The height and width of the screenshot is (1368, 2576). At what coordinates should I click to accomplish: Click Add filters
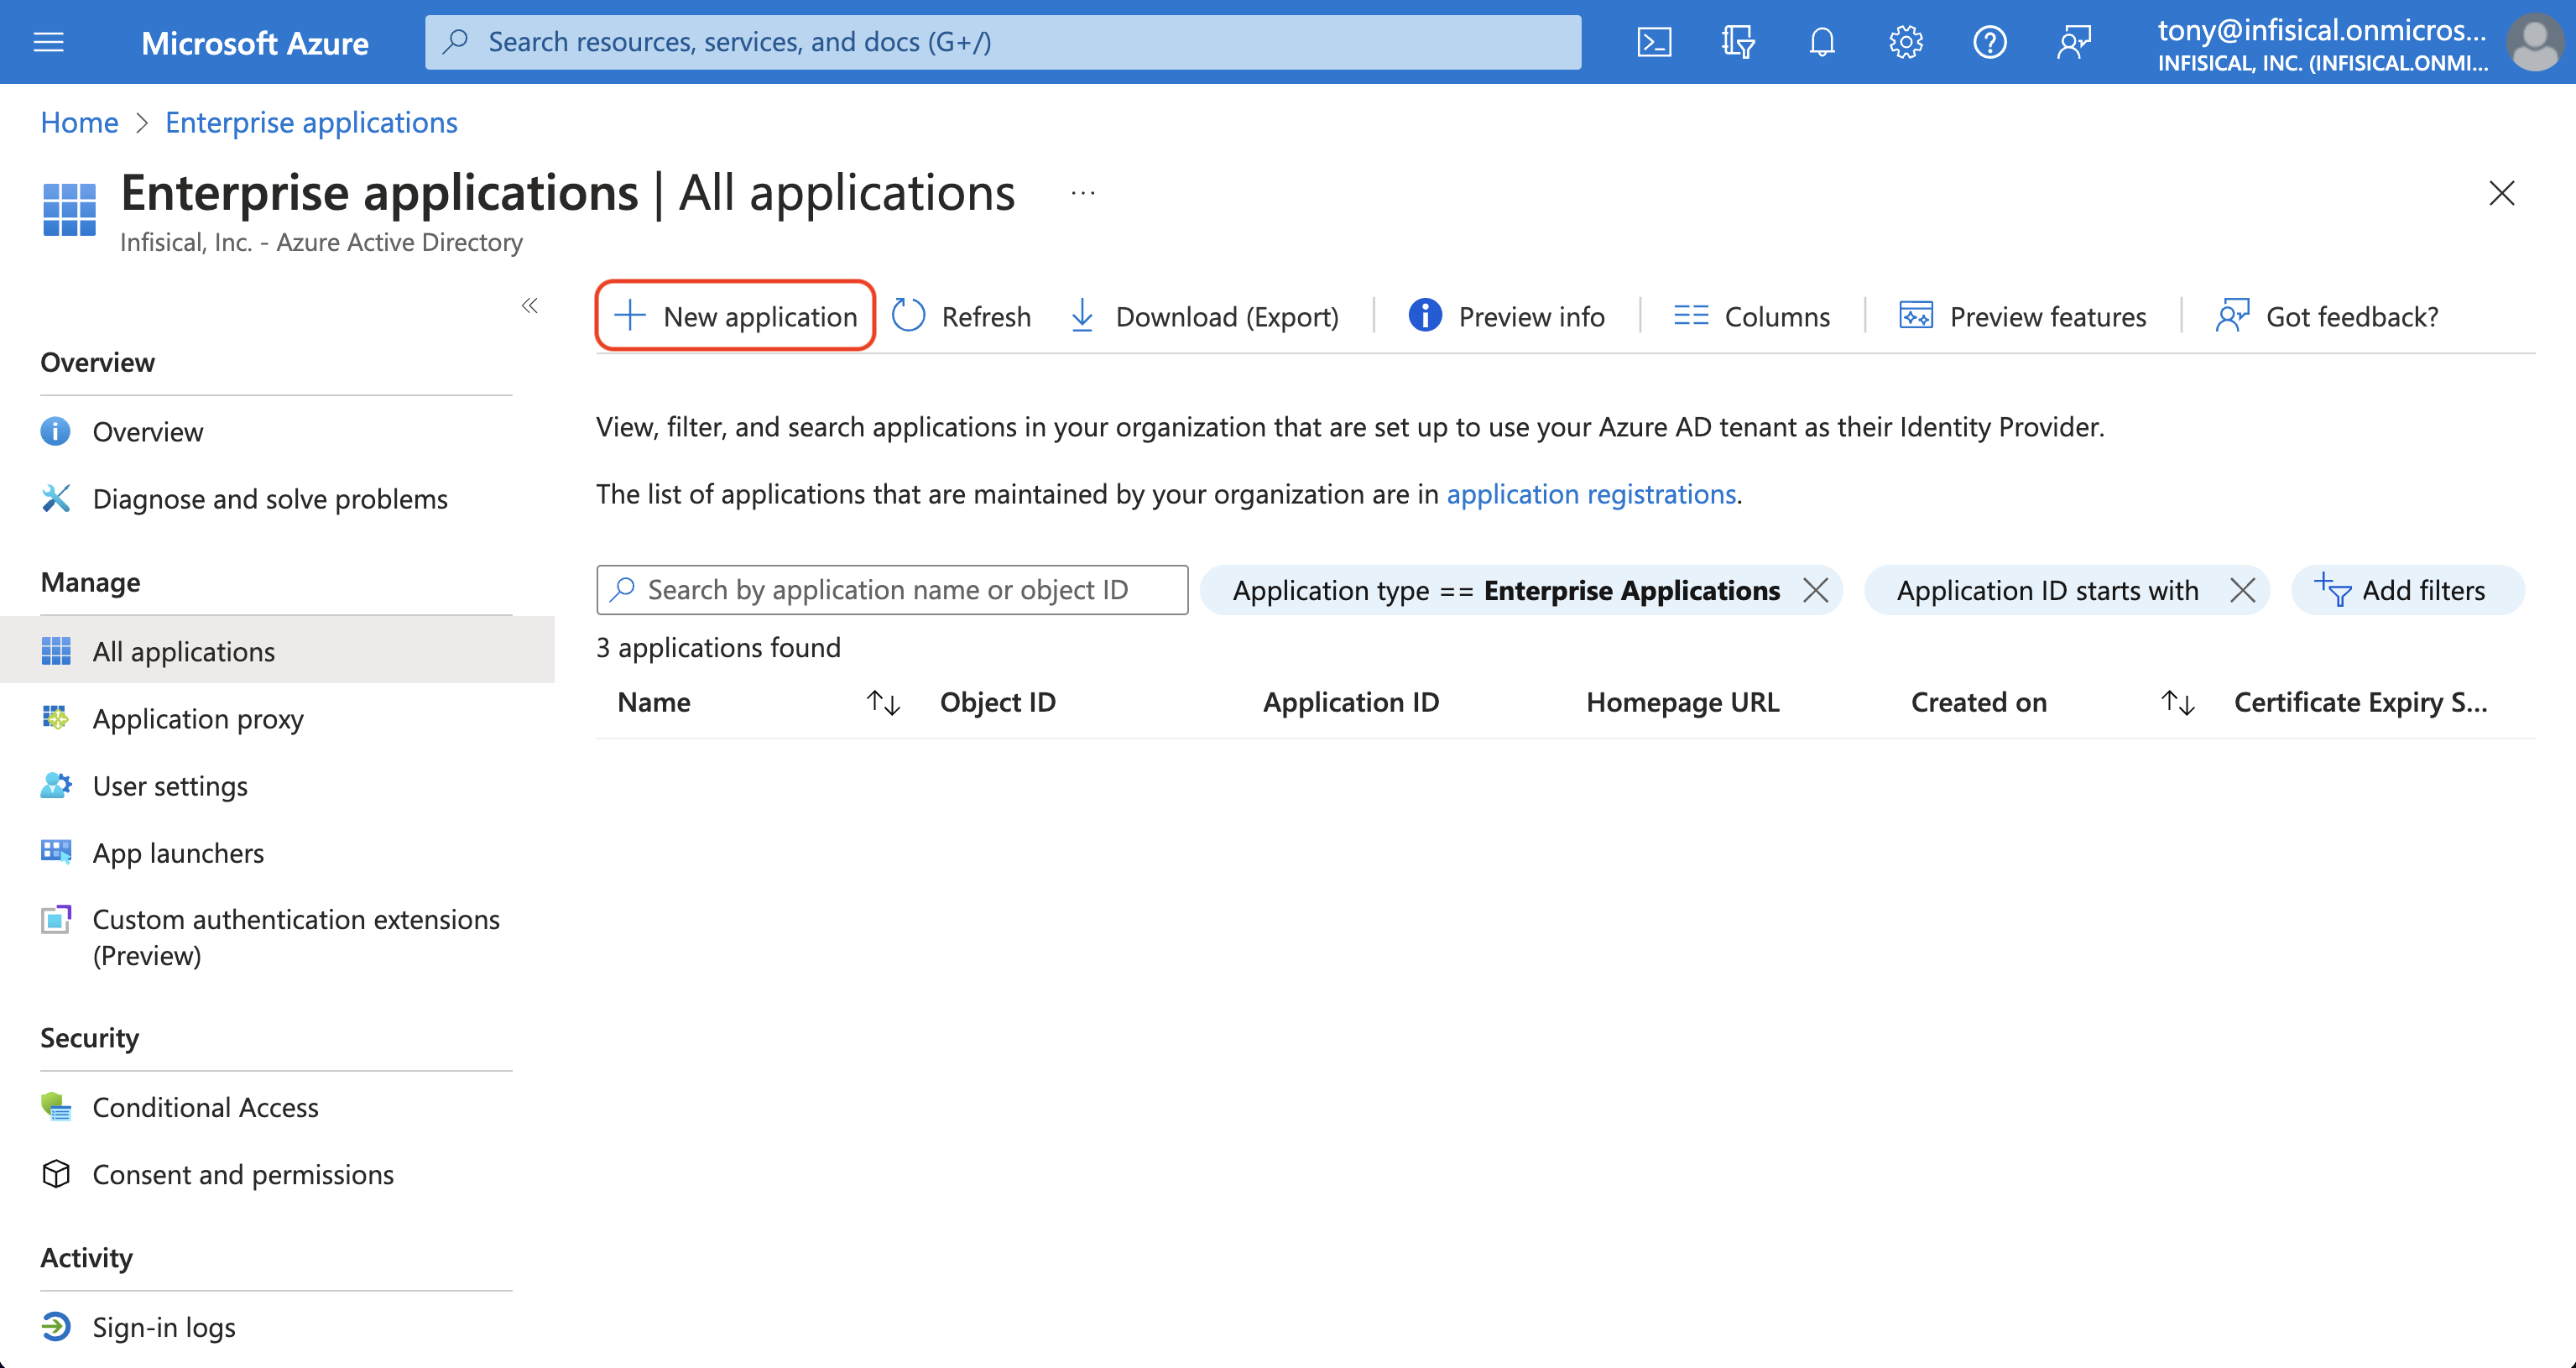coord(2407,590)
